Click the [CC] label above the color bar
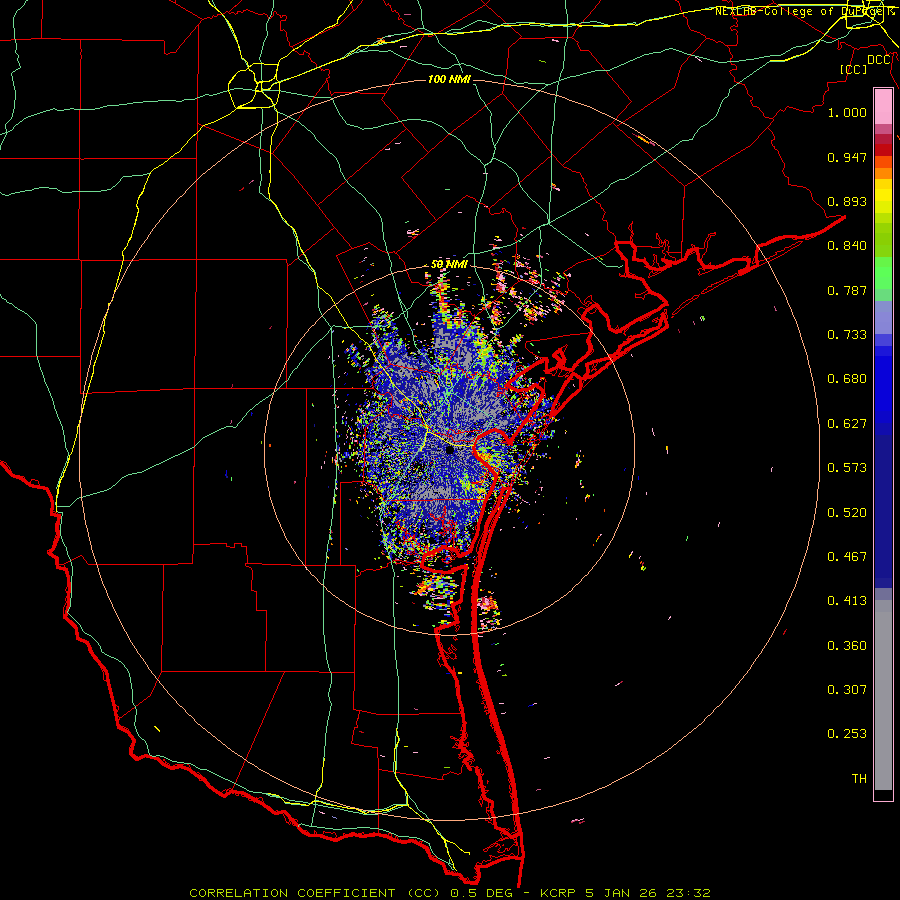The image size is (900, 900). click(854, 69)
